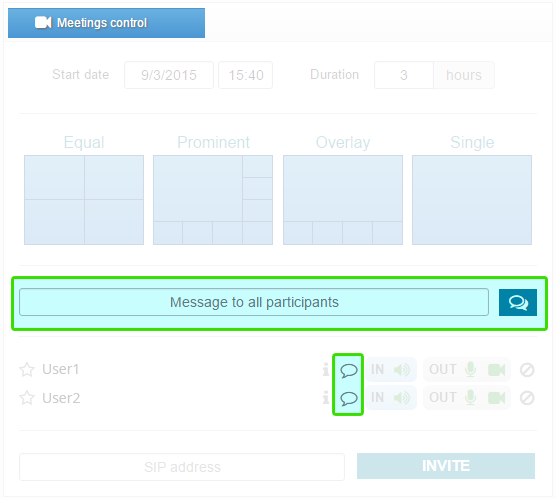
Task: Show info icon for User2
Action: click(326, 398)
